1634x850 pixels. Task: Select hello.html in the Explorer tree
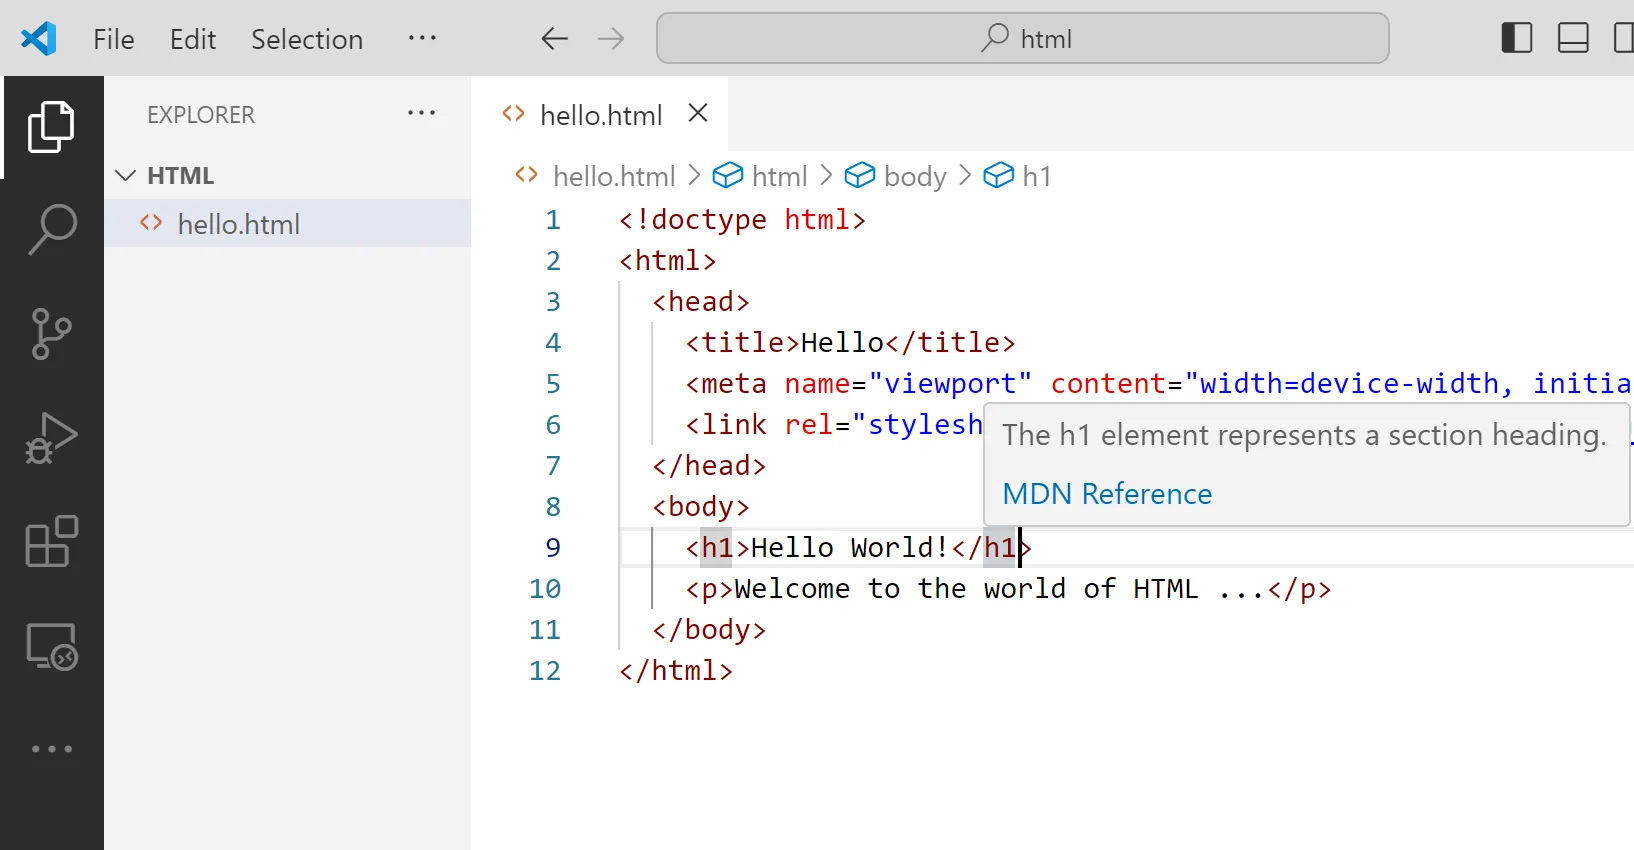tap(238, 224)
